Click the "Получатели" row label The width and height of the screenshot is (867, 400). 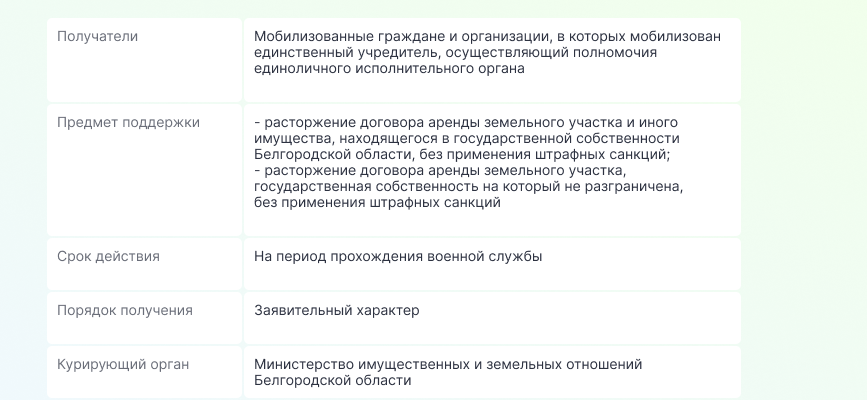(x=97, y=37)
